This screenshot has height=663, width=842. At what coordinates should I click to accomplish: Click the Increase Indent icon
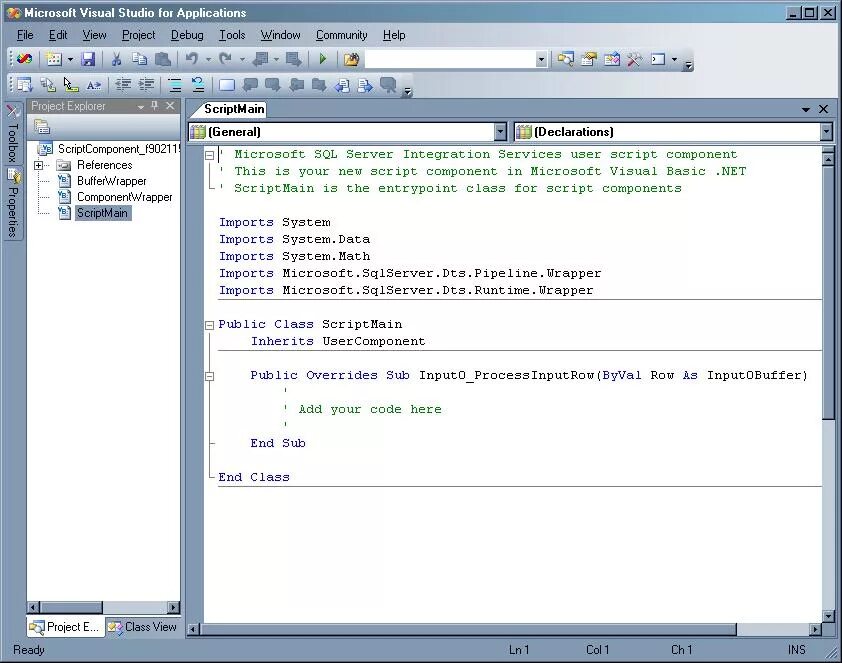click(x=146, y=85)
